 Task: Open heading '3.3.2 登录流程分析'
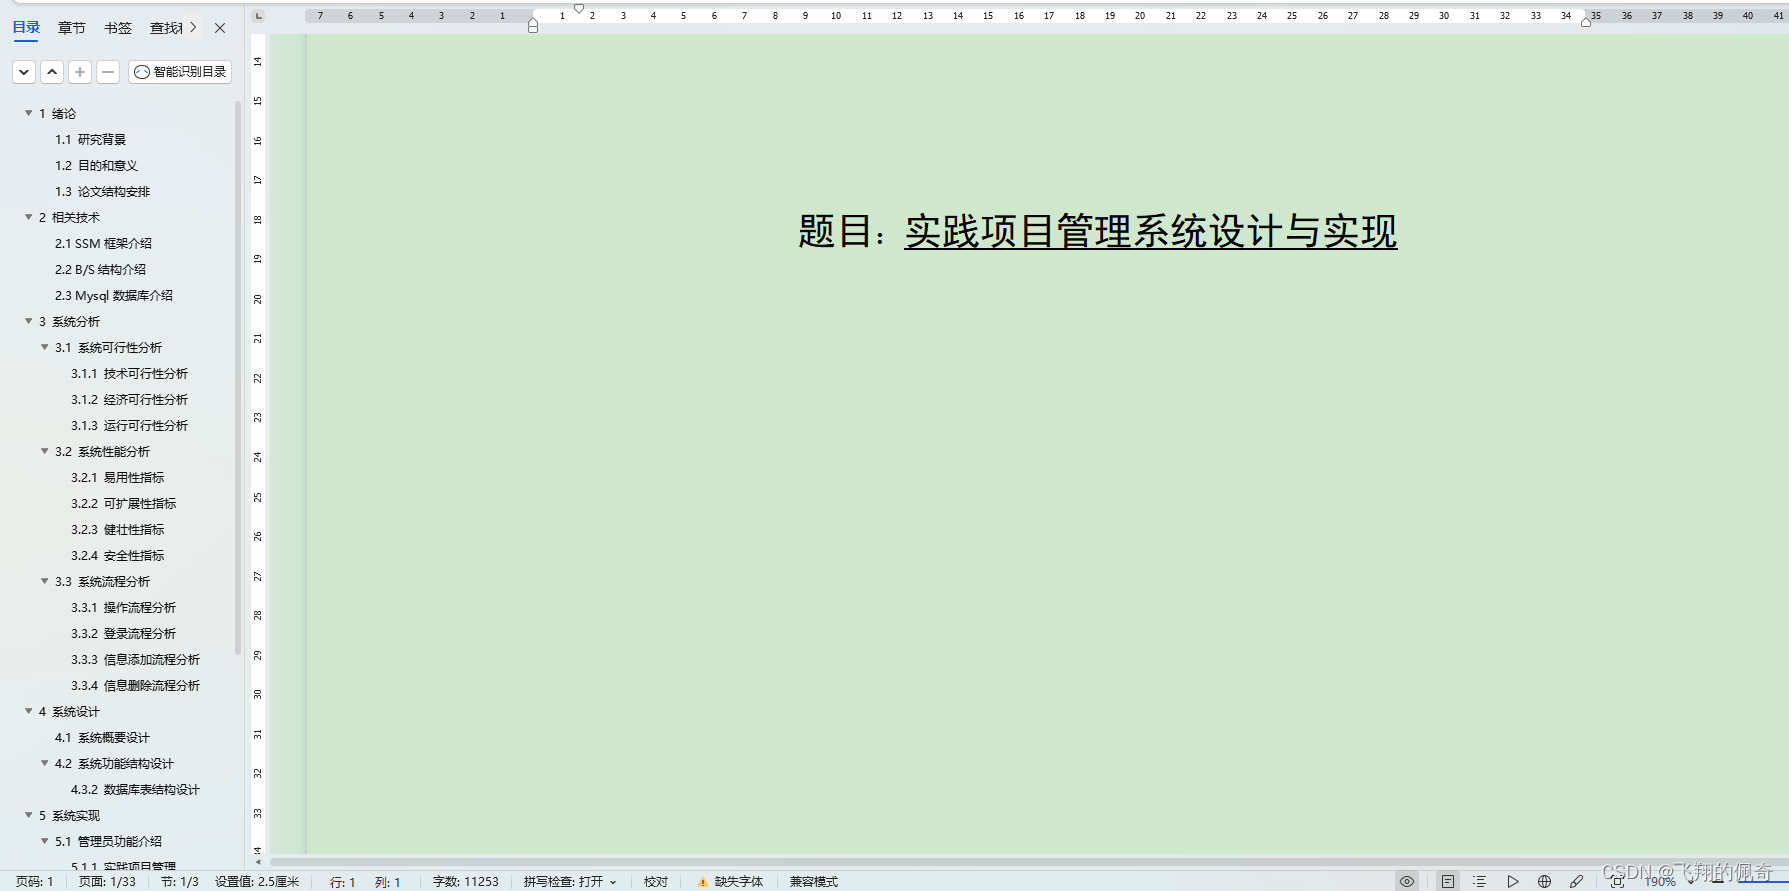click(x=123, y=634)
